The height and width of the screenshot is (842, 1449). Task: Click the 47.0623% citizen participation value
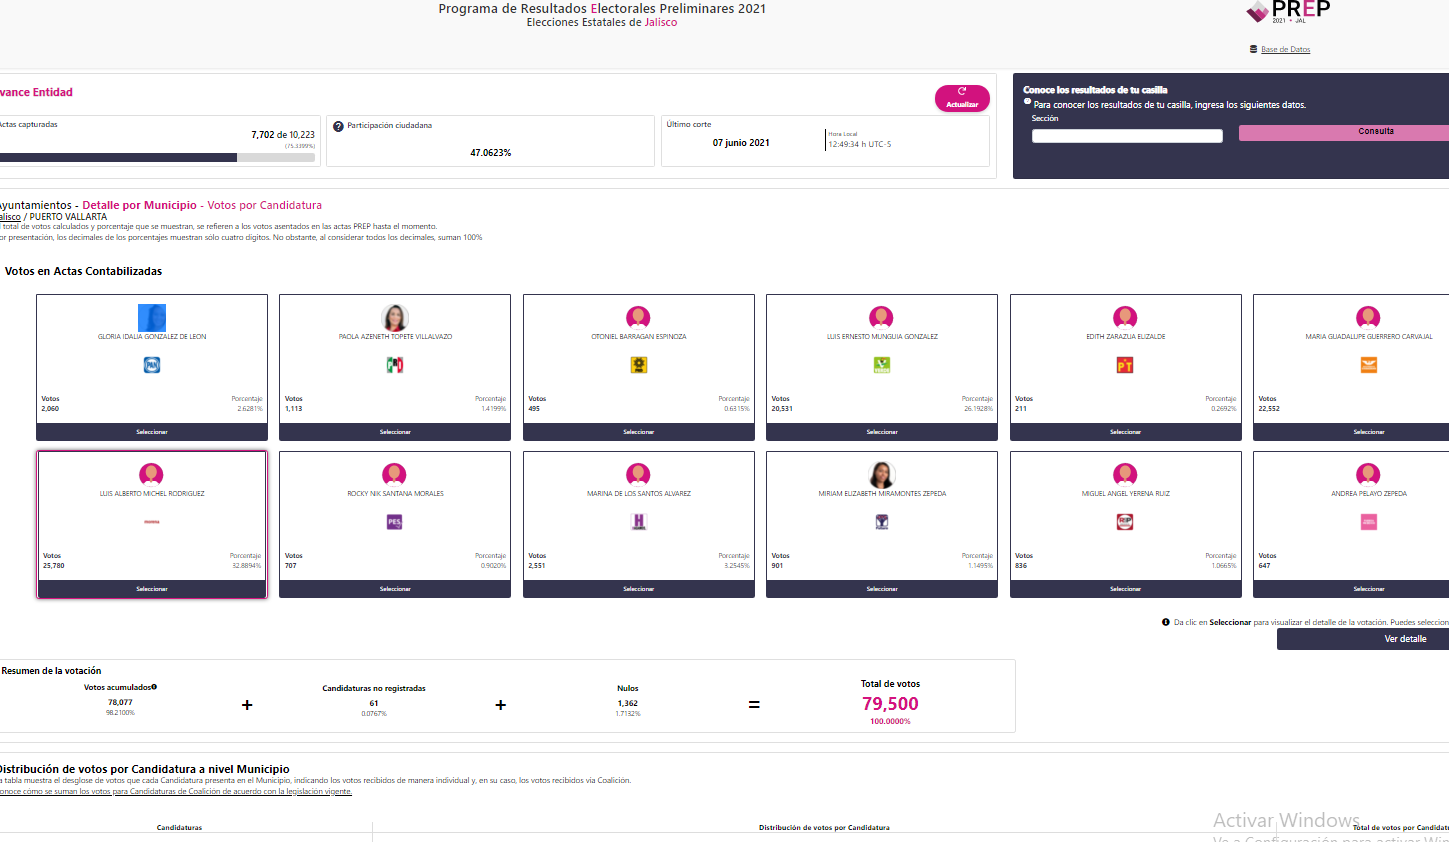tap(491, 153)
